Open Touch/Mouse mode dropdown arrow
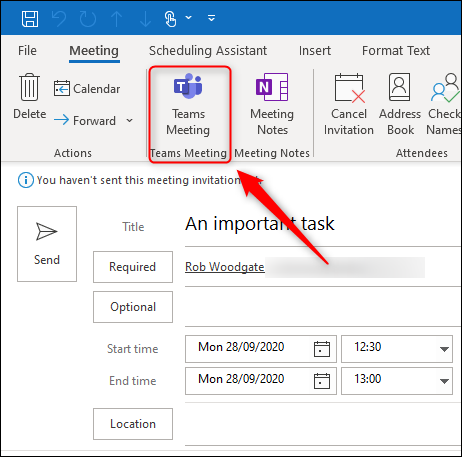Screen dimensions: 462x457 tap(189, 17)
